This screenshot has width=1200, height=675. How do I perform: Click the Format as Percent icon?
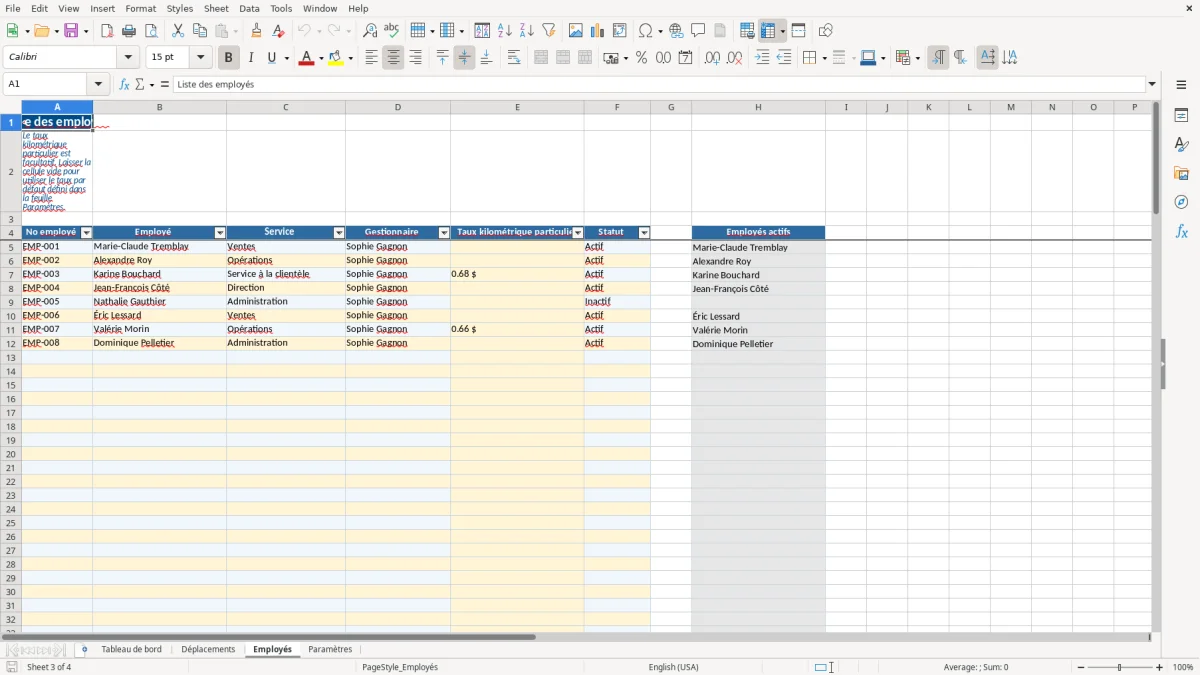point(642,58)
